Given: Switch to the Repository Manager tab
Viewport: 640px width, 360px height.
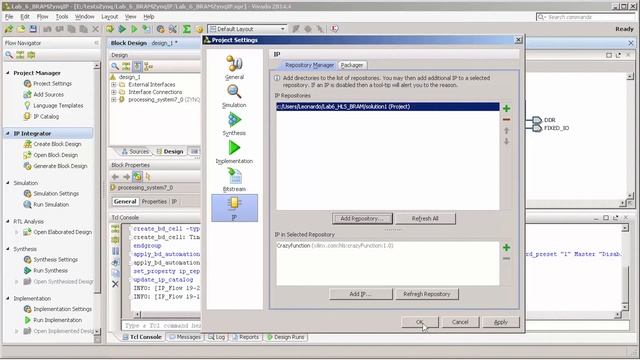Looking at the screenshot, I should (x=309, y=65).
